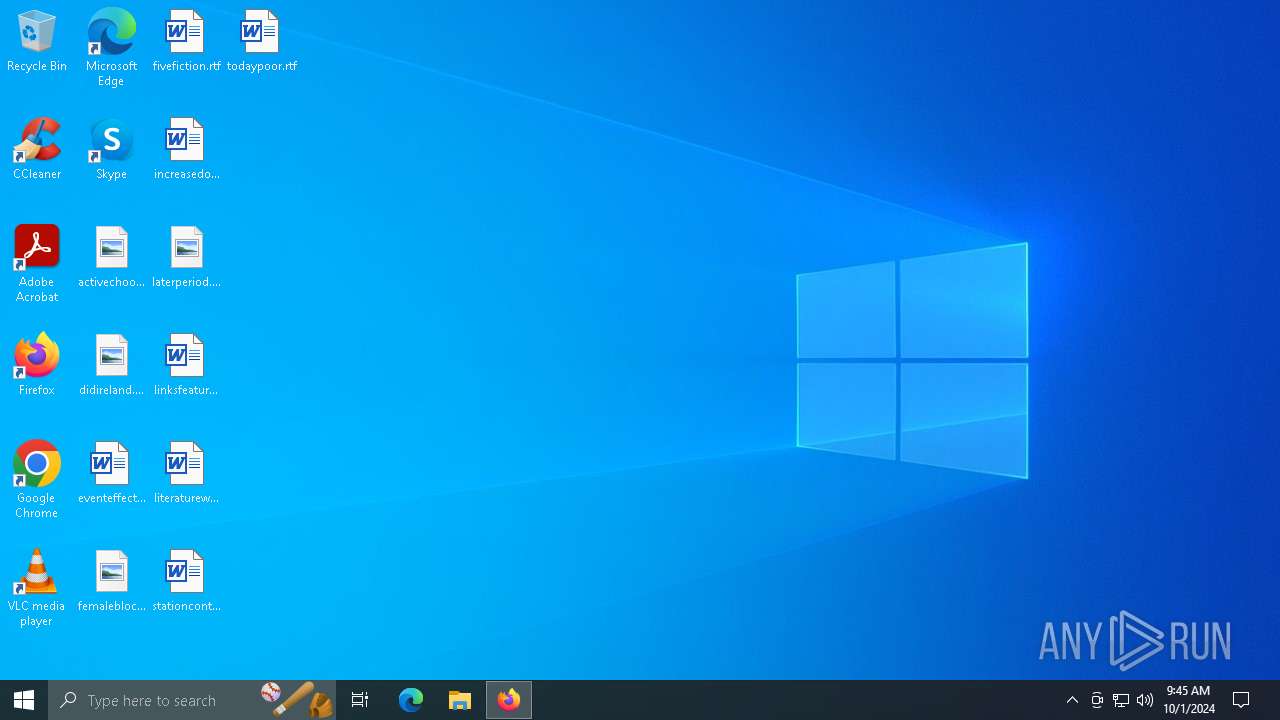Select the Adobe Acrobat shortcut
1280x720 pixels.
(x=37, y=263)
